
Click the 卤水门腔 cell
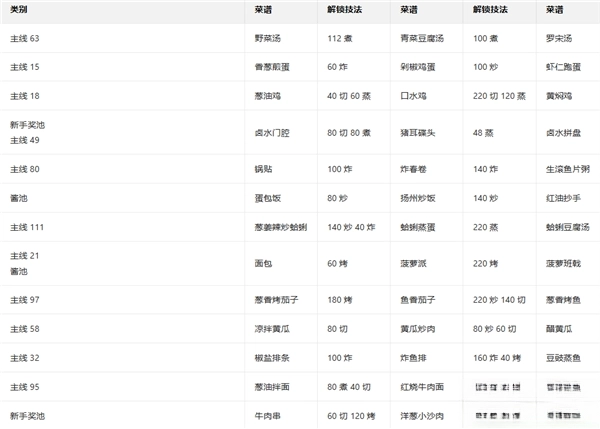click(273, 132)
